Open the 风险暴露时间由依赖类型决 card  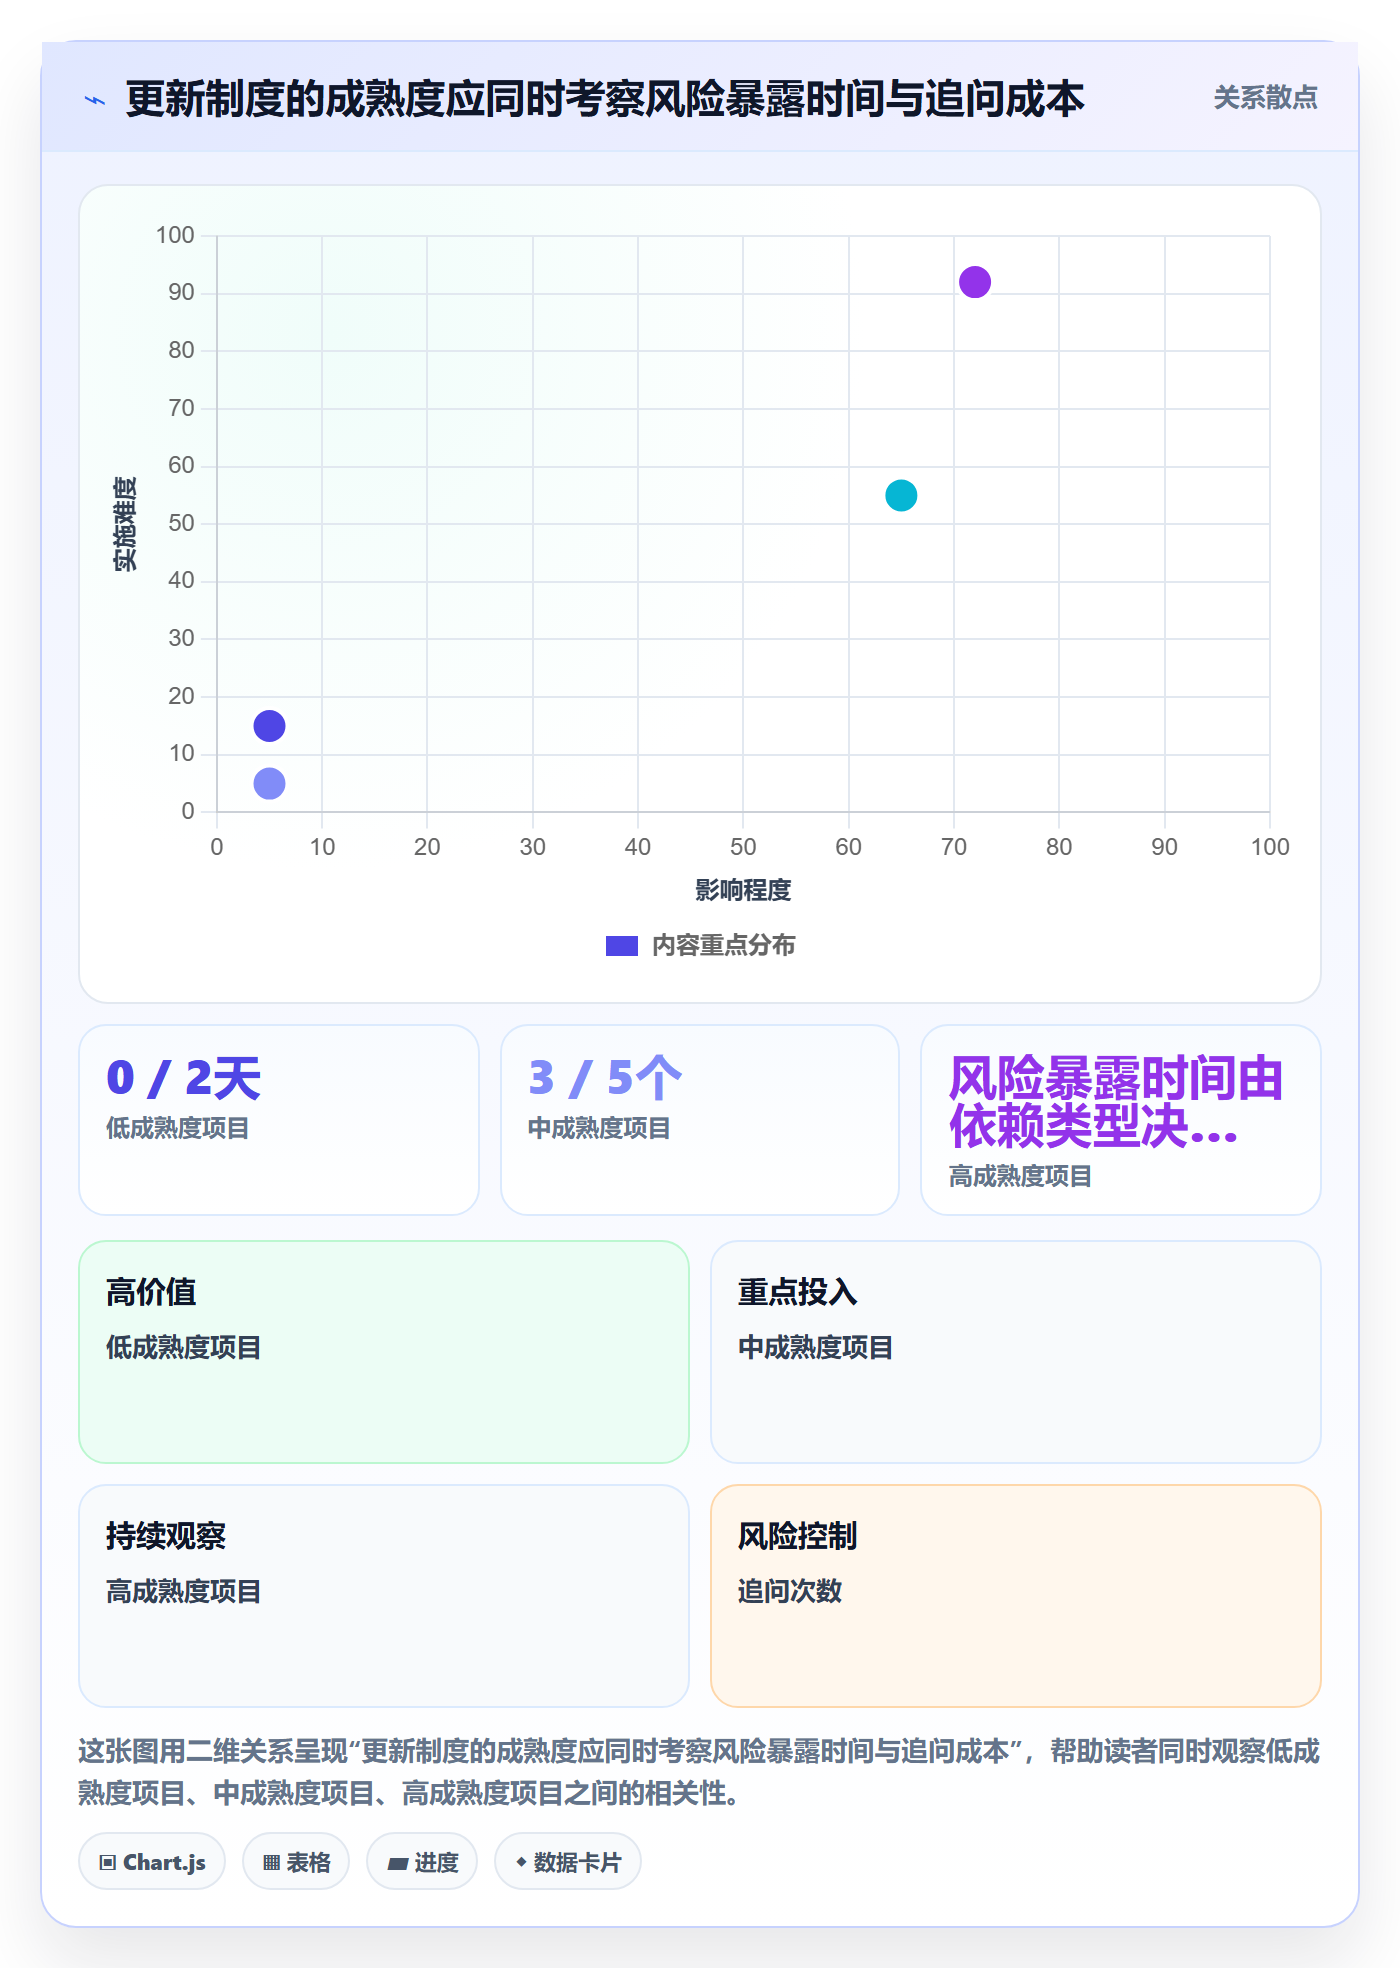[x=1121, y=1120]
